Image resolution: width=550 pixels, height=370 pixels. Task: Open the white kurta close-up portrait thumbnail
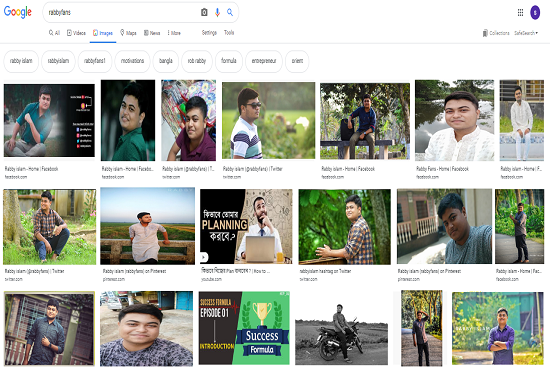pos(454,120)
